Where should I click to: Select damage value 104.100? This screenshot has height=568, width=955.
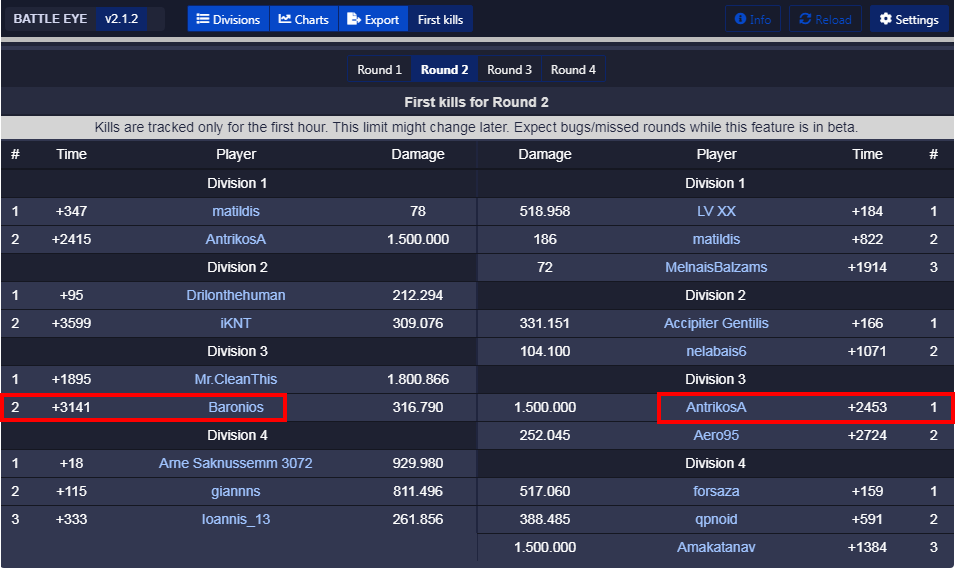[545, 351]
